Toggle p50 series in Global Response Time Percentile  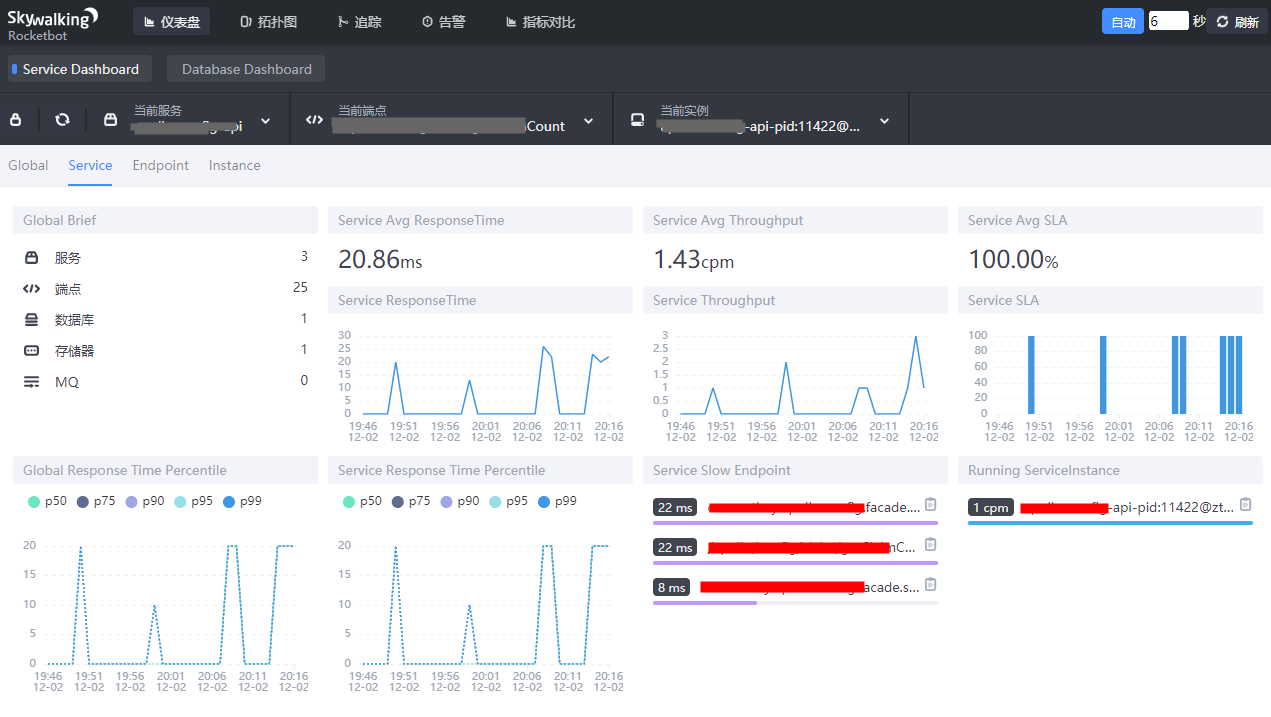pos(47,501)
